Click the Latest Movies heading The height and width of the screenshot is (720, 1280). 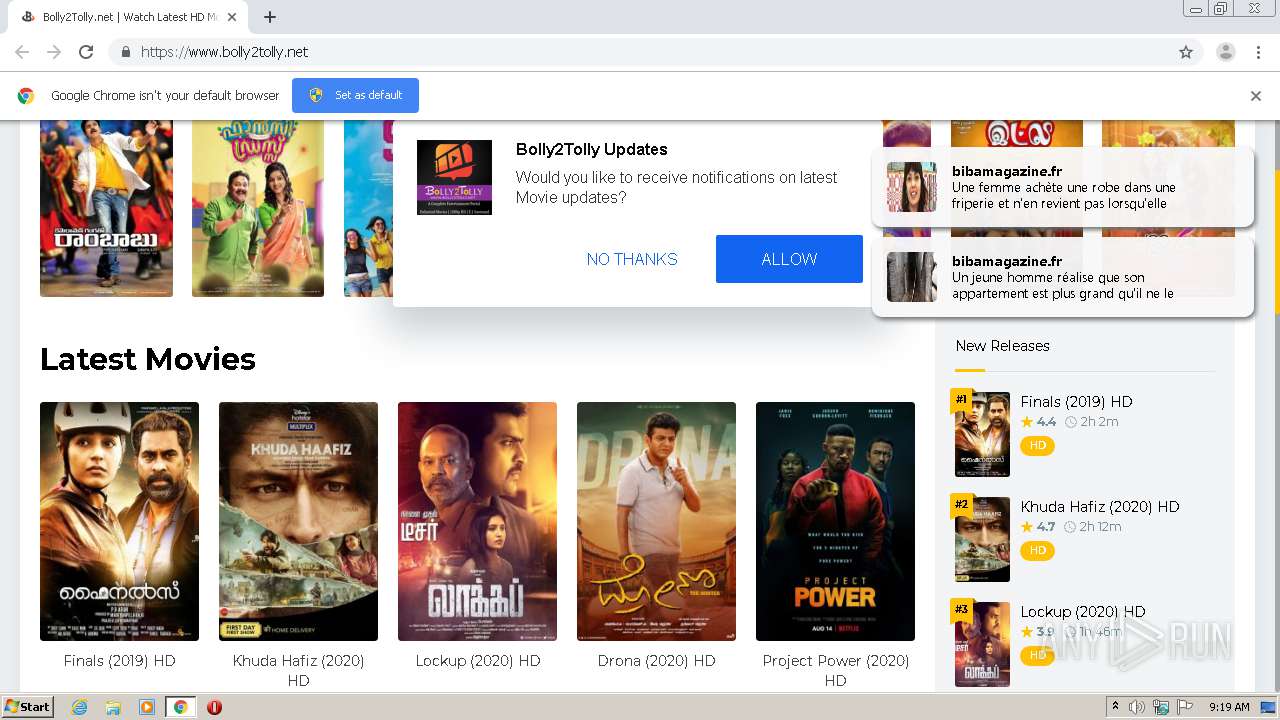[x=148, y=359]
